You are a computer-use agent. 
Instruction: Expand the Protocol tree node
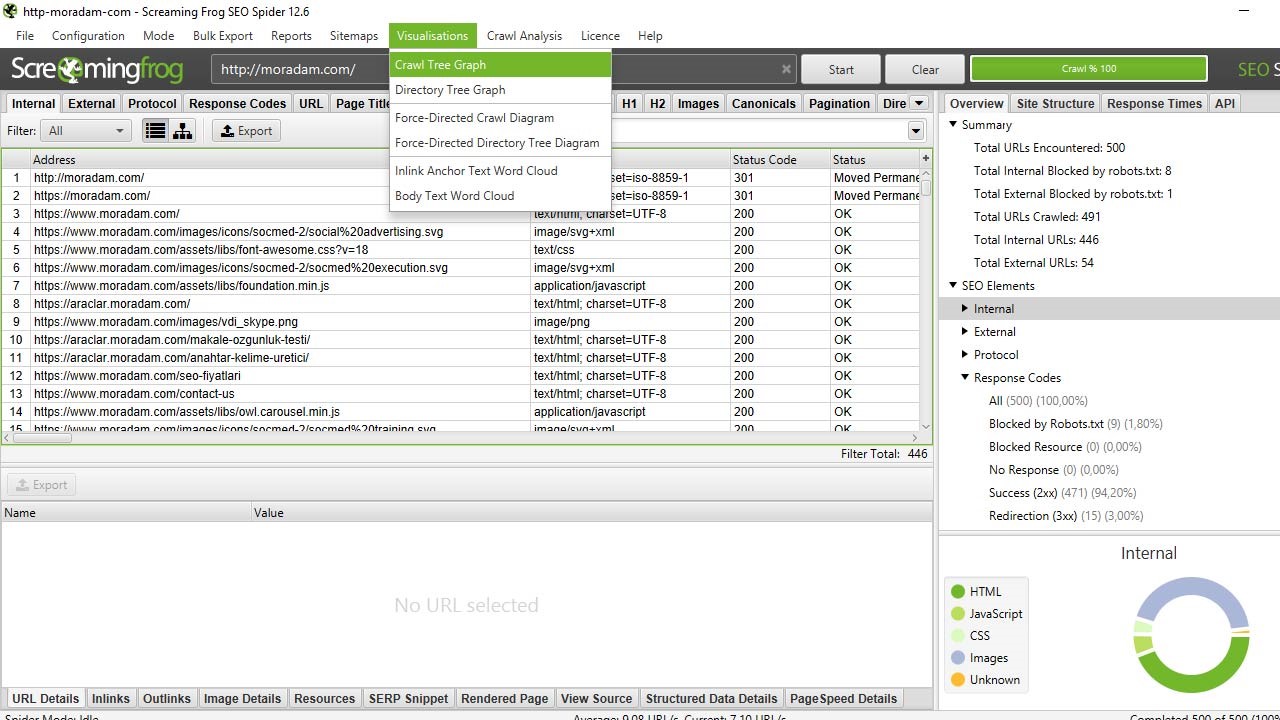(x=966, y=355)
